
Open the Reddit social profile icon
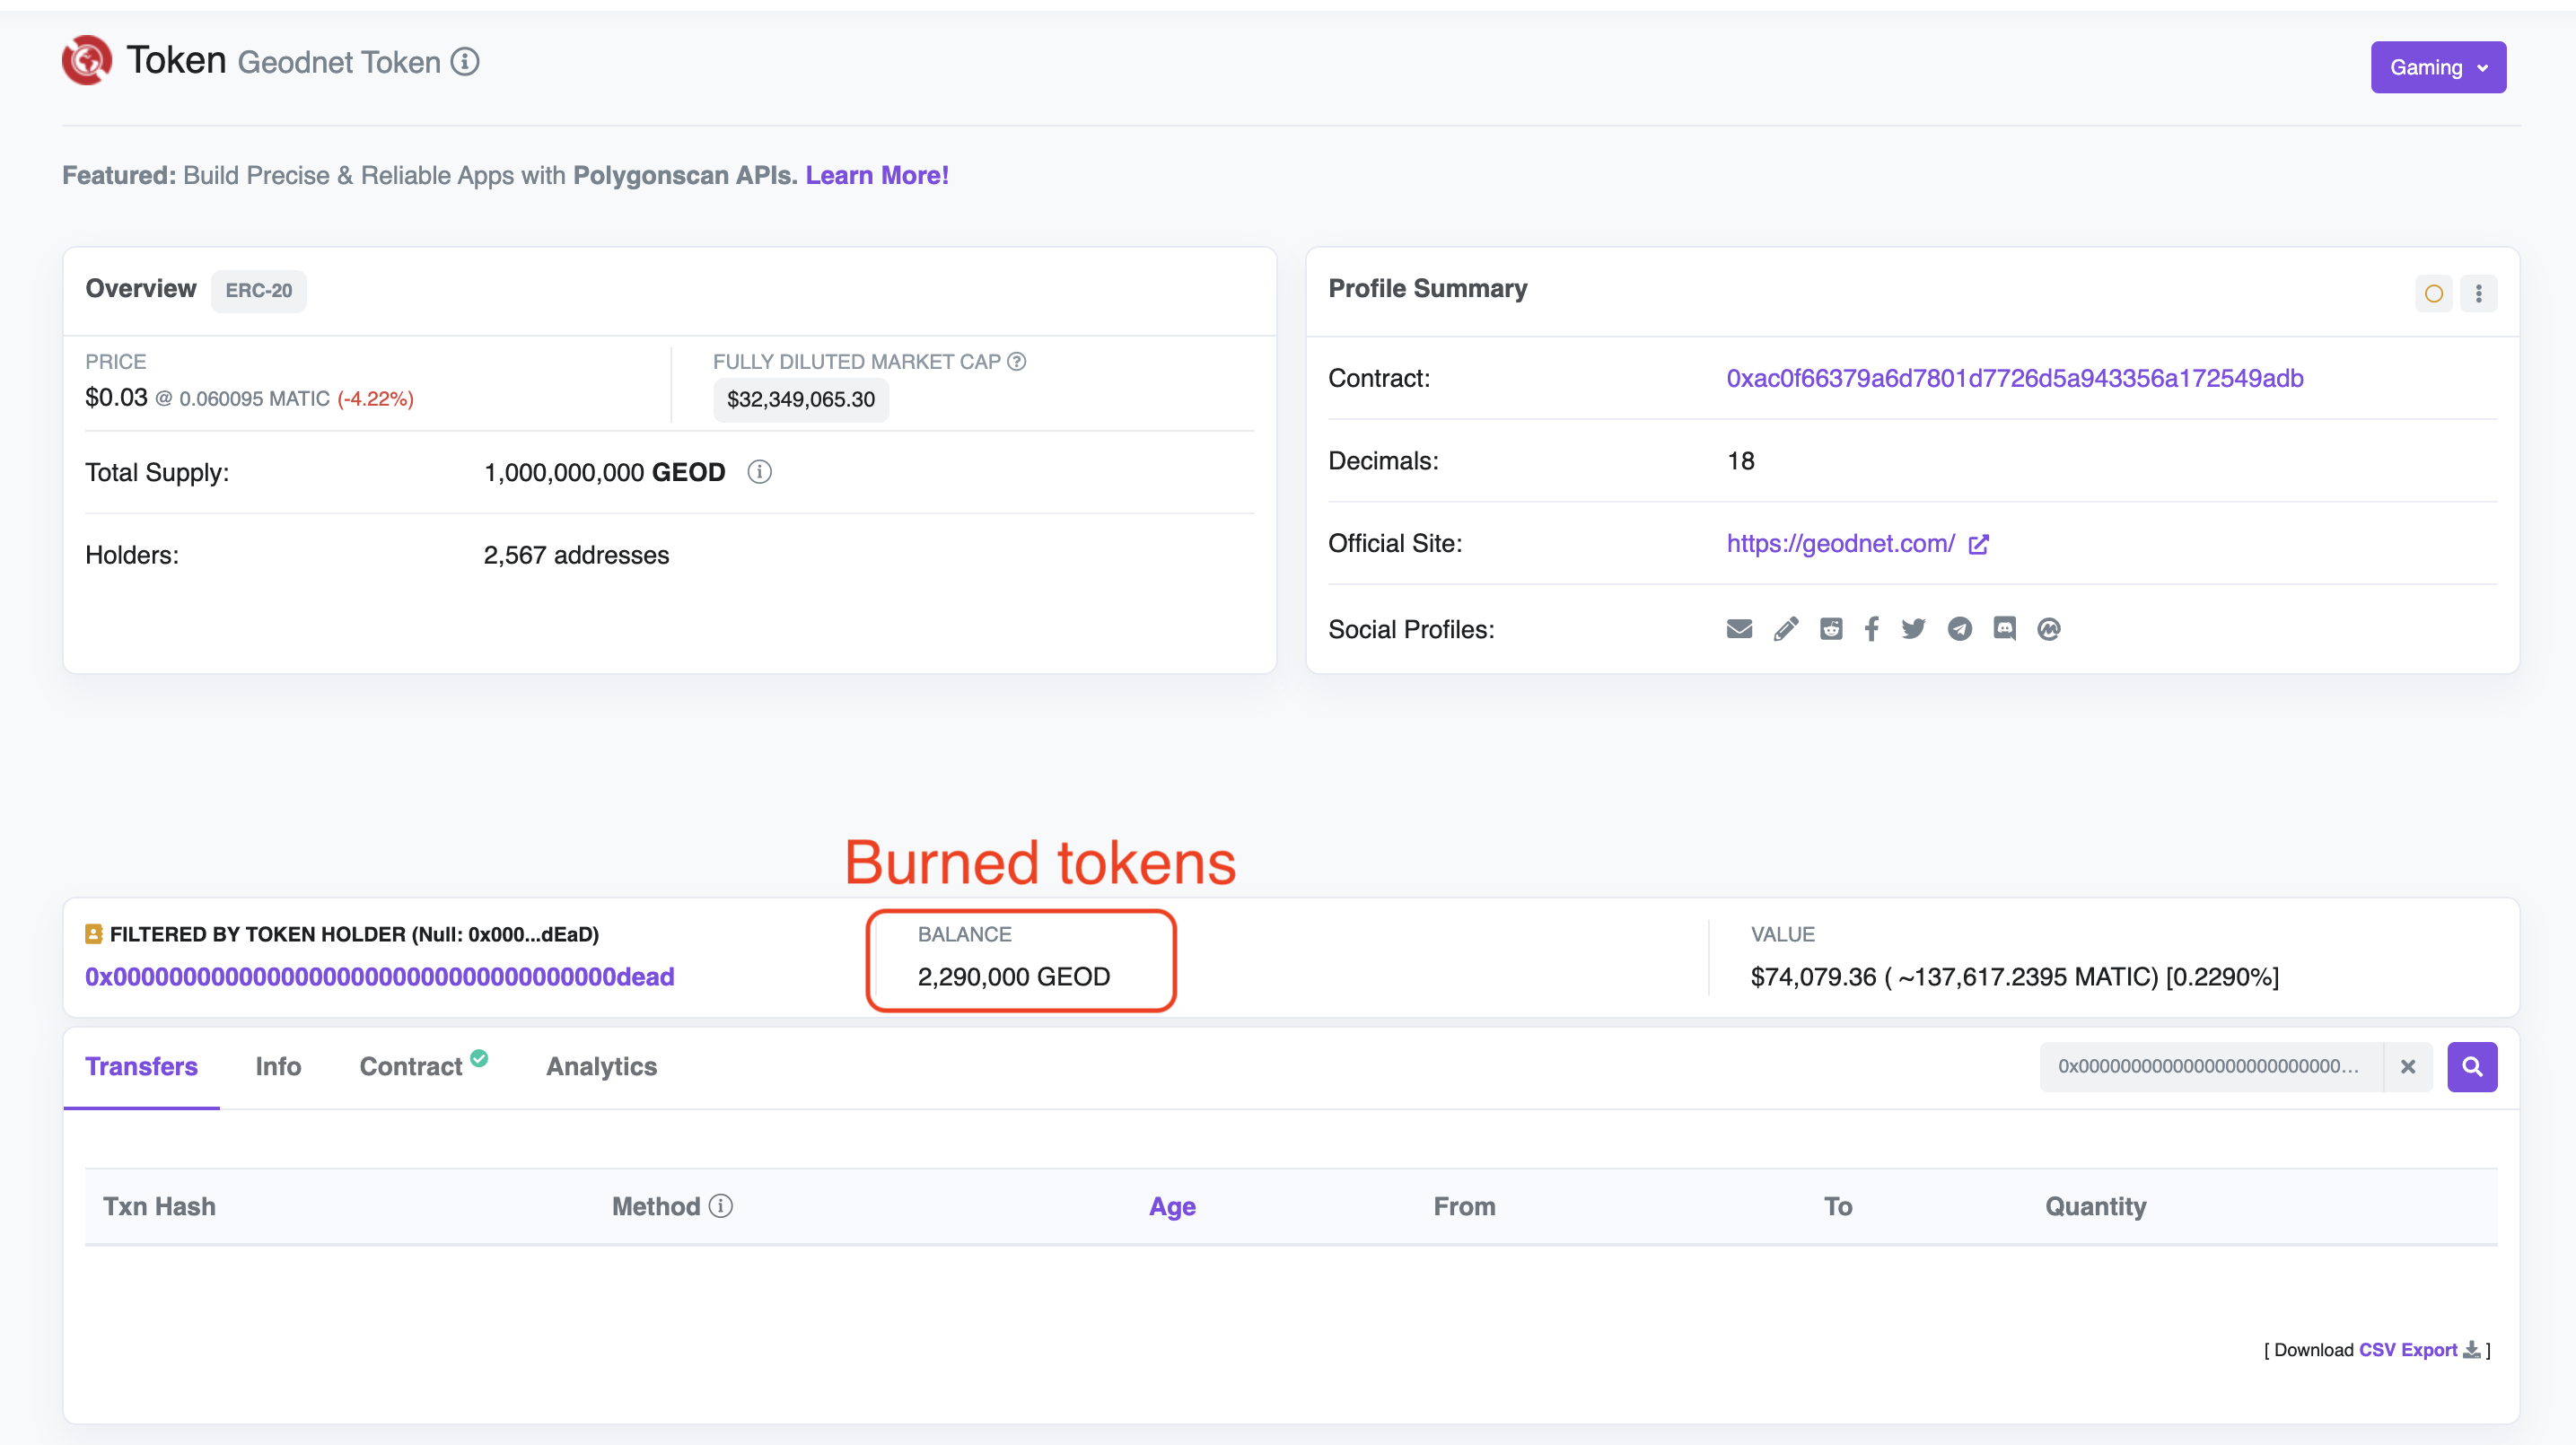[x=1831, y=628]
